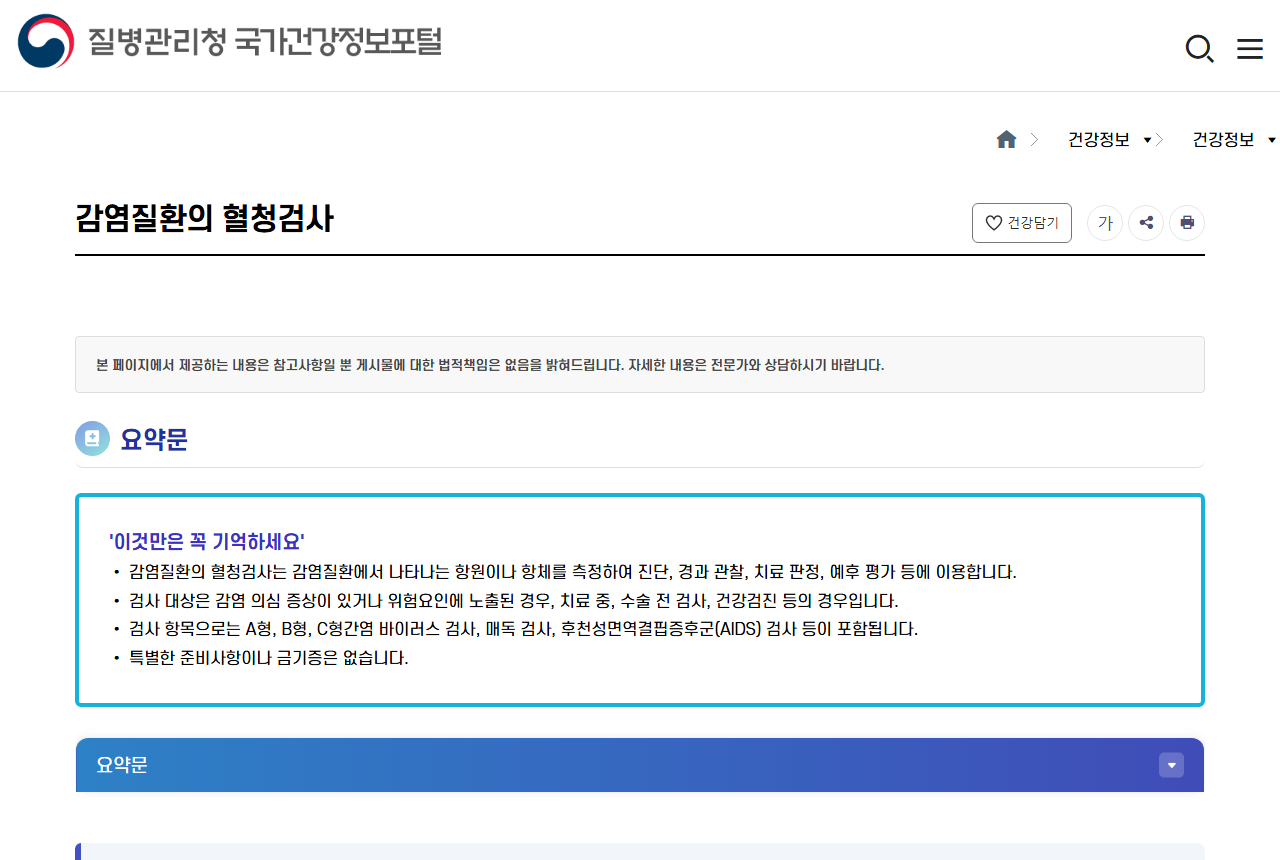Click the '이것만은 꼭 기억하세요' heading
Image resolution: width=1280 pixels, height=860 pixels.
coord(207,542)
